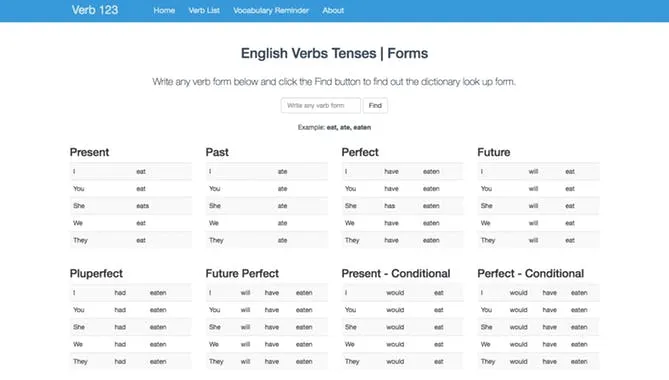
Task: Click the Future section heading
Action: 494,152
